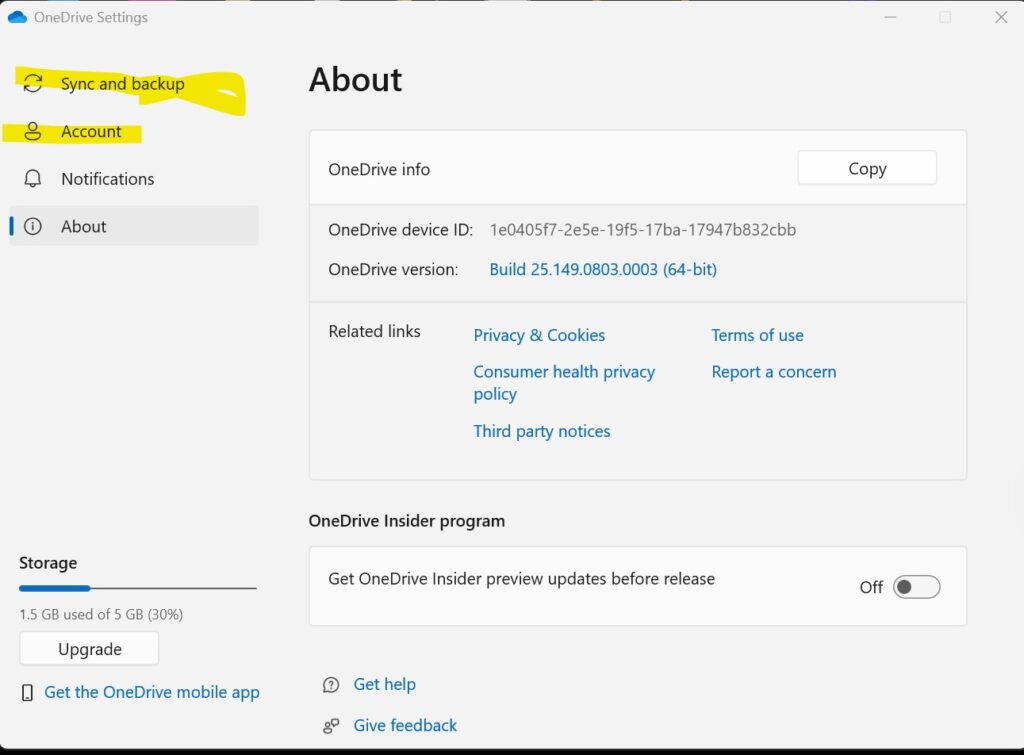Click the Upgrade storage button
1024x755 pixels.
coord(89,649)
